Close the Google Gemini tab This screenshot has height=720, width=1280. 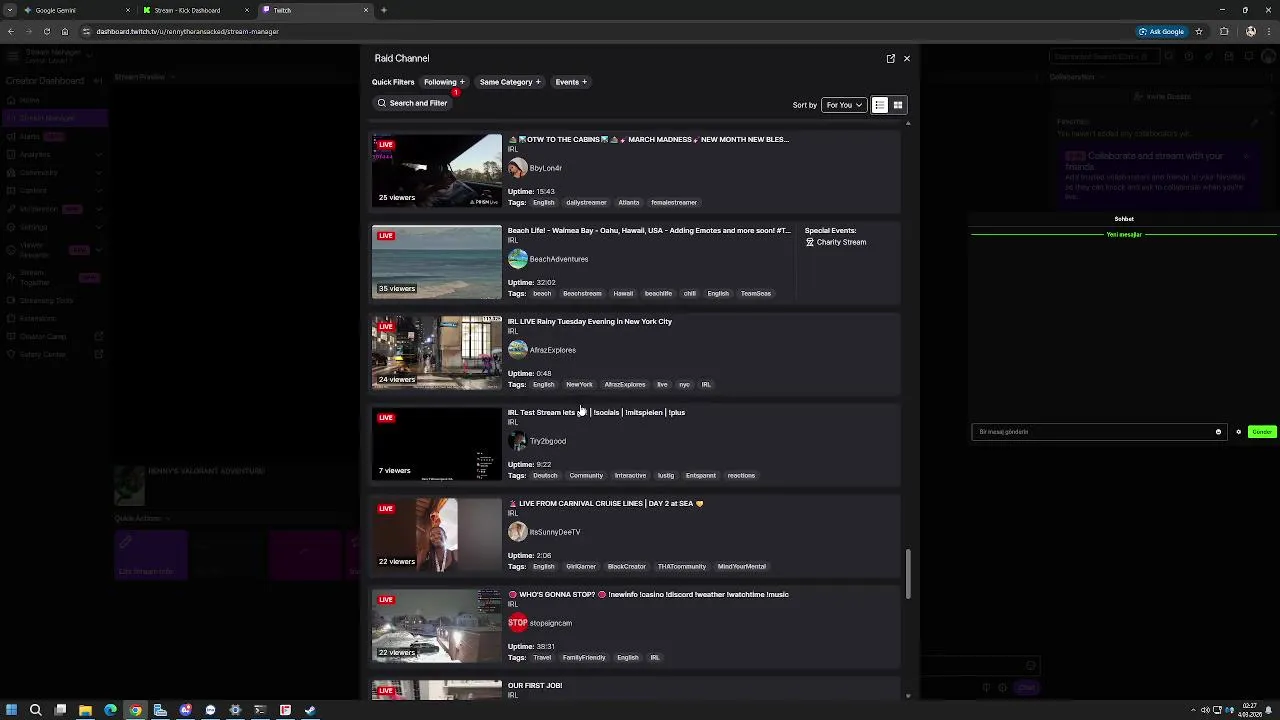tap(127, 10)
